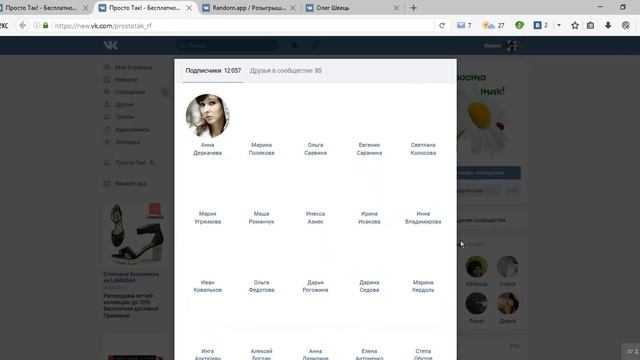640x360 pixels.
Task: Open subscriber Инесса Азиек
Action: 315,218
